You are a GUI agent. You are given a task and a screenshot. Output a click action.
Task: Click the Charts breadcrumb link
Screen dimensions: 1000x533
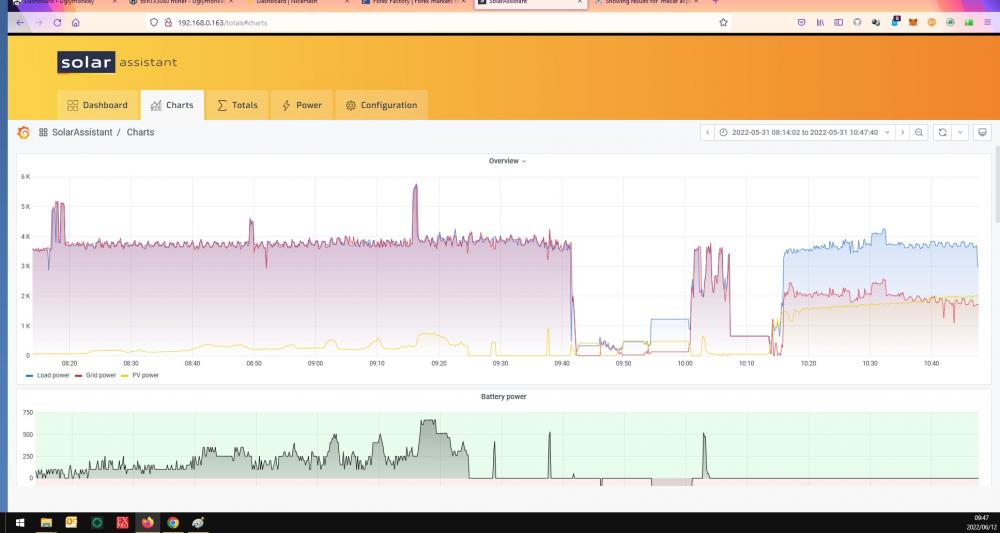140,133
